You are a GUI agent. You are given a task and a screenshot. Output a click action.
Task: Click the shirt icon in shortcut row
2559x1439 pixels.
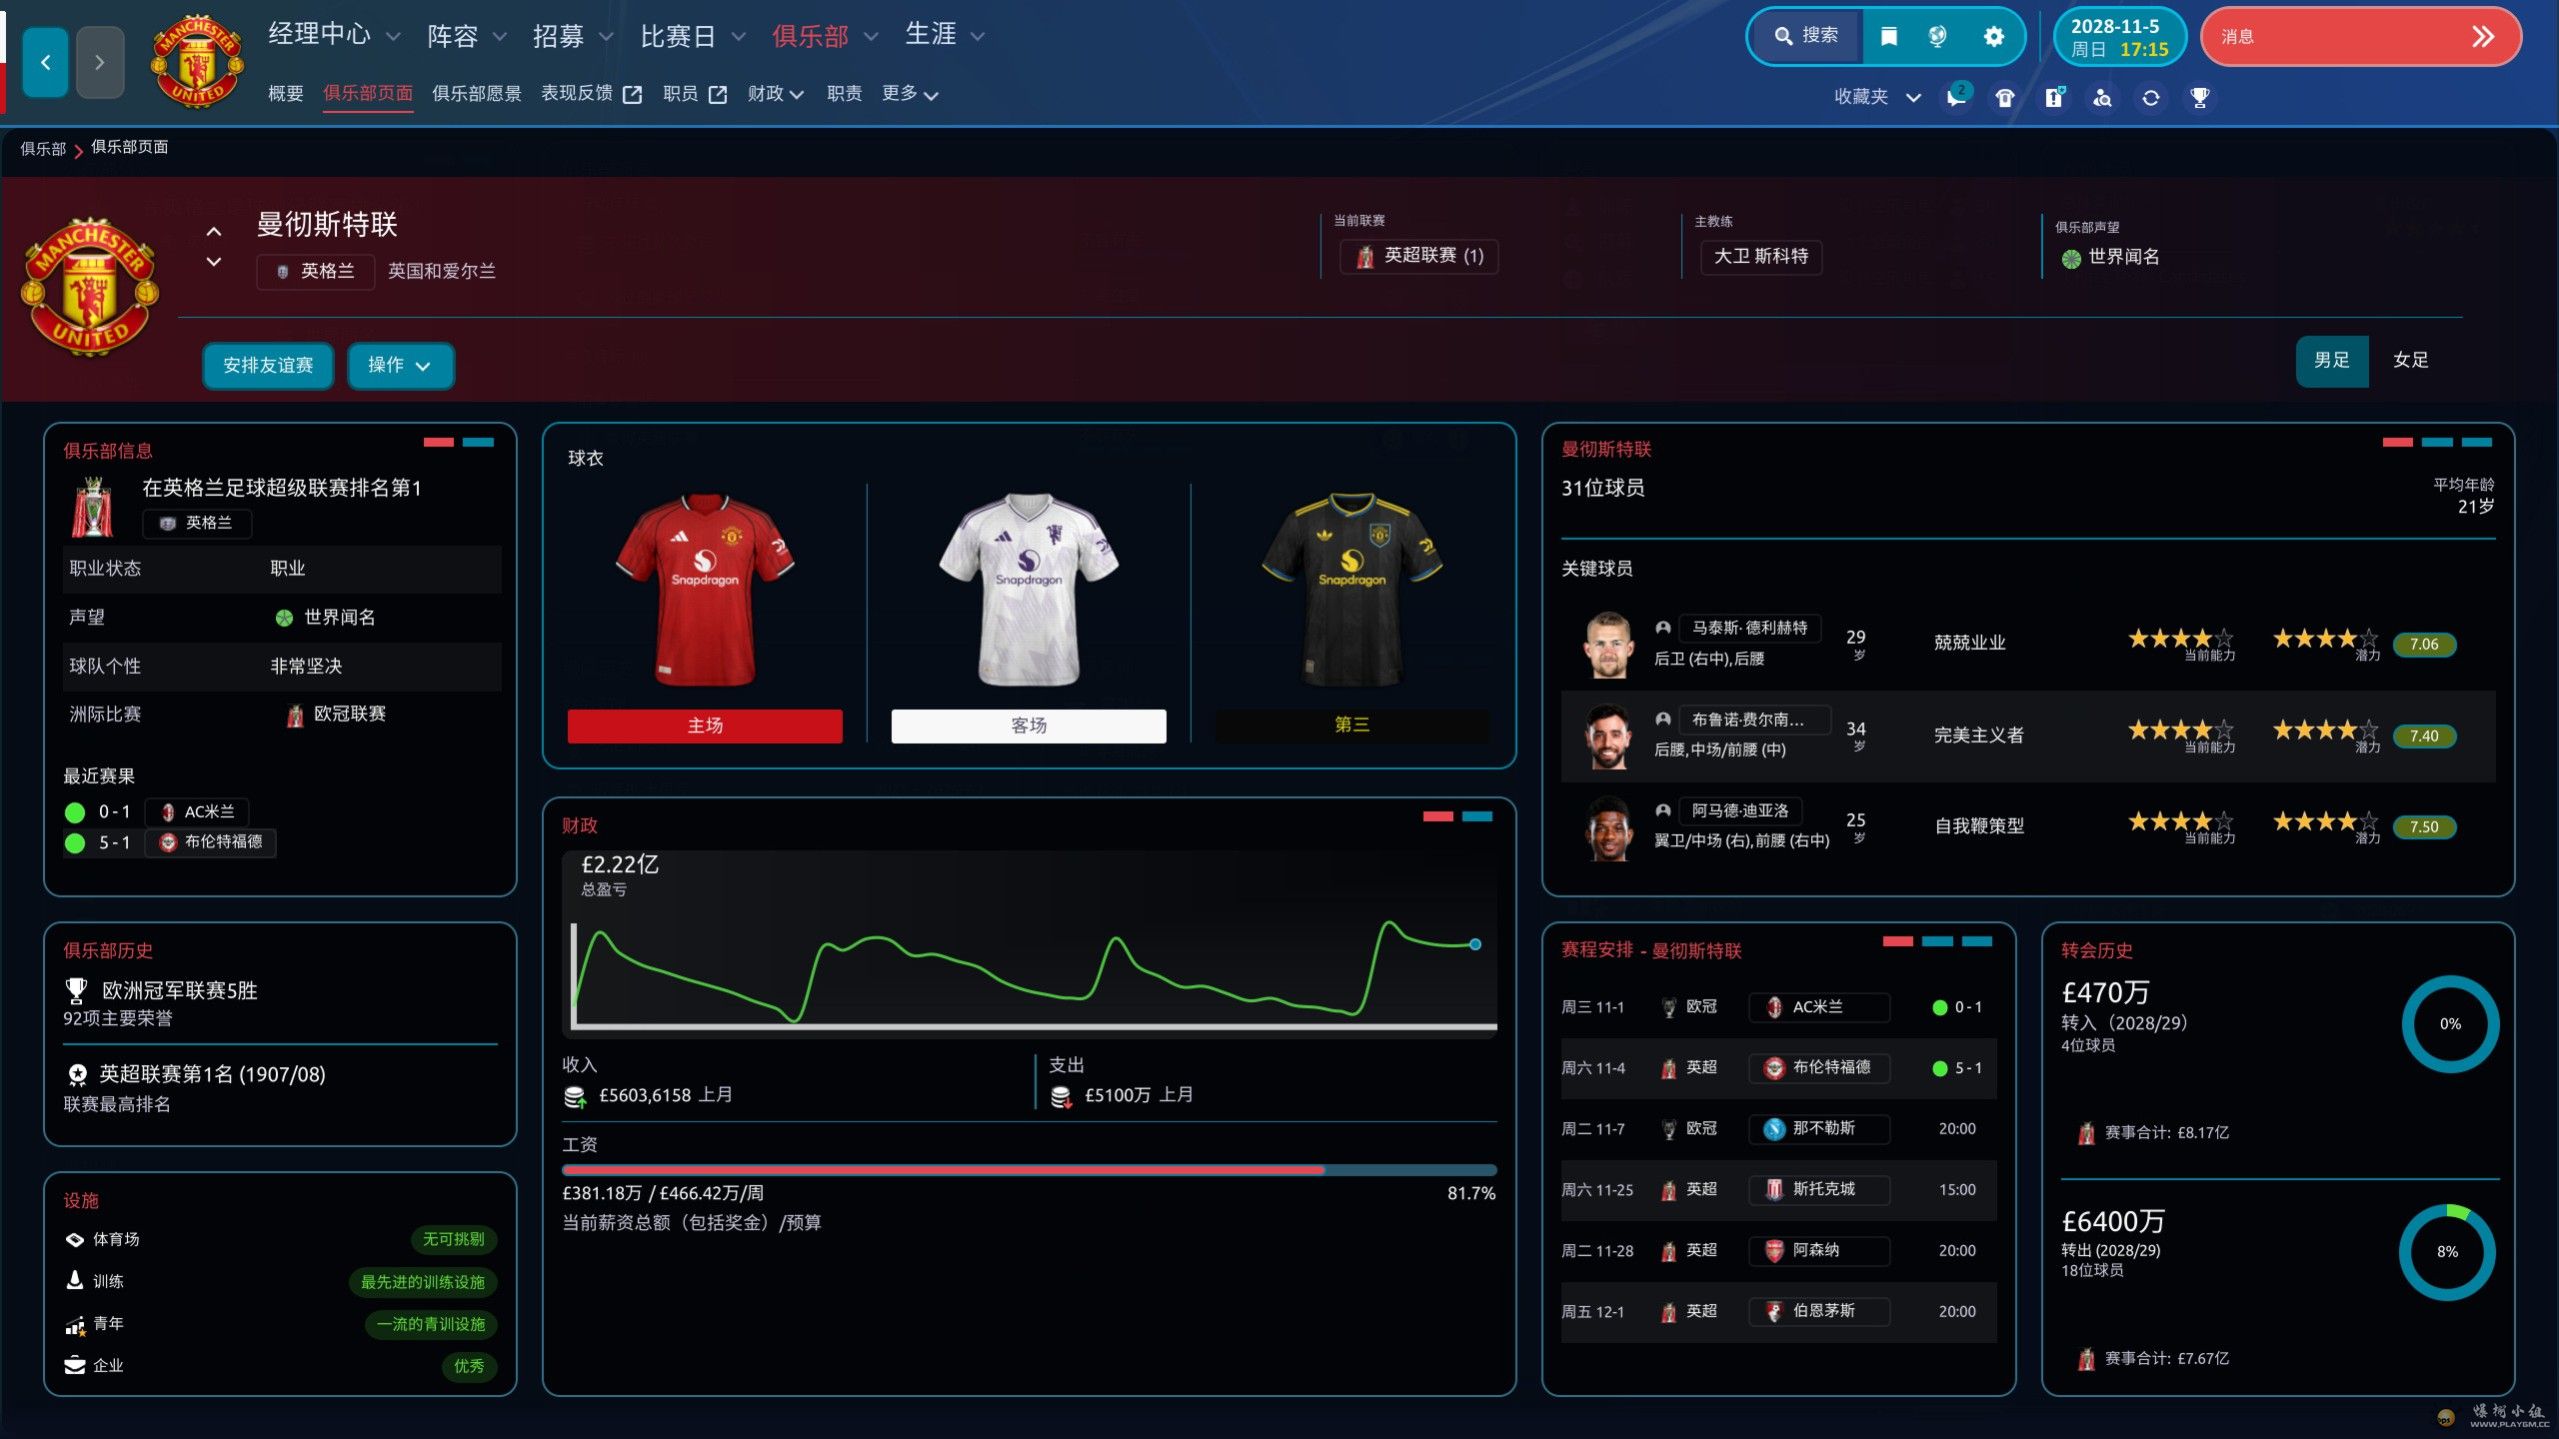2005,97
